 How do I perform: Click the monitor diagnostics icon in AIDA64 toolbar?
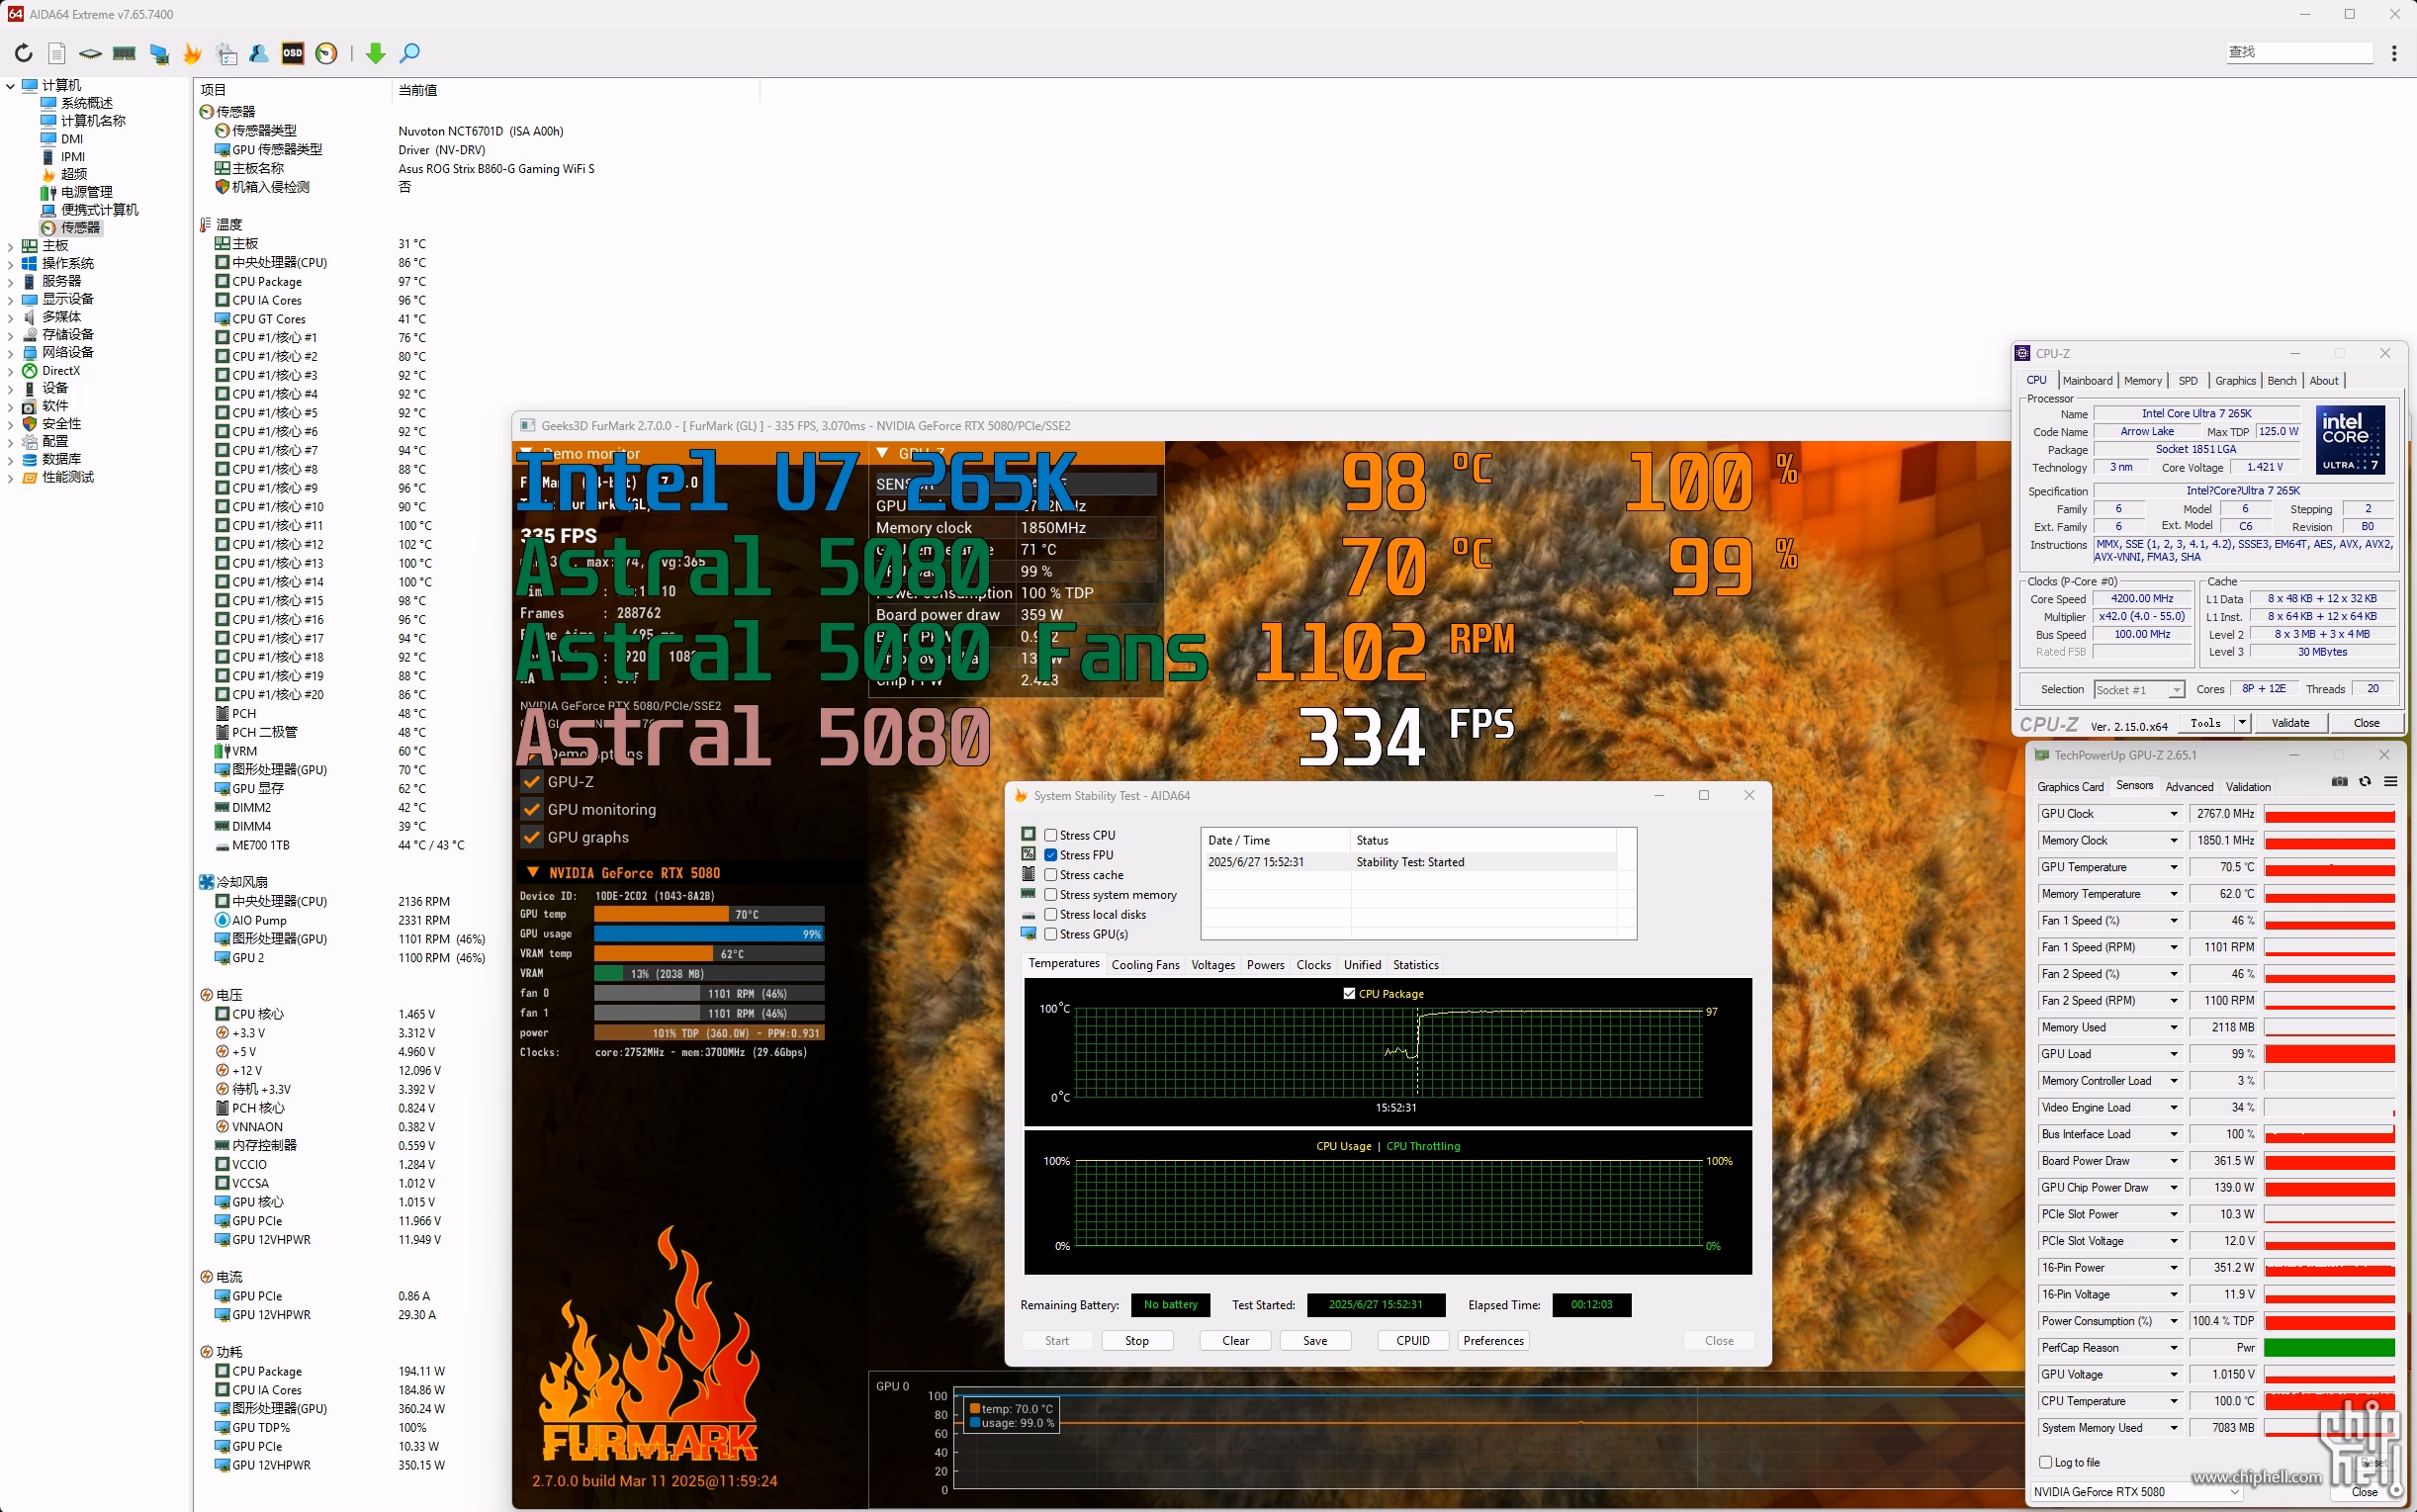coord(159,53)
